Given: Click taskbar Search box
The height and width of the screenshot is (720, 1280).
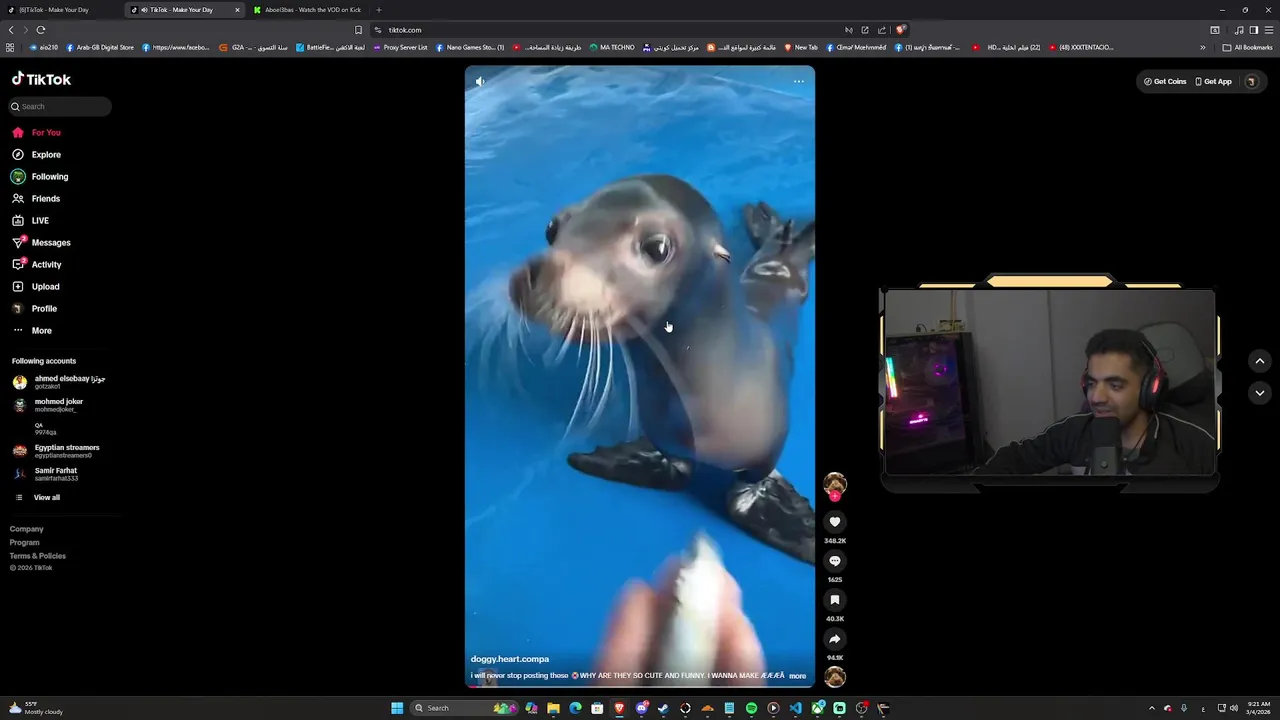Looking at the screenshot, I should point(462,708).
